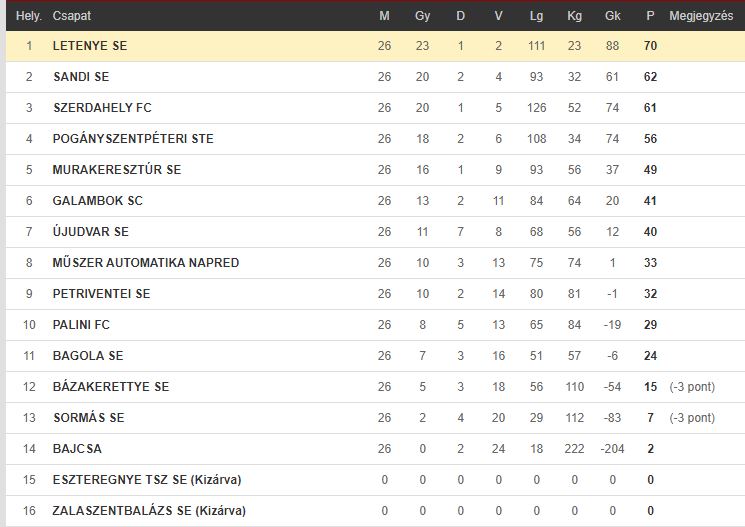Open POGÁNYSZENTPÉTERI STE team page

(133, 139)
